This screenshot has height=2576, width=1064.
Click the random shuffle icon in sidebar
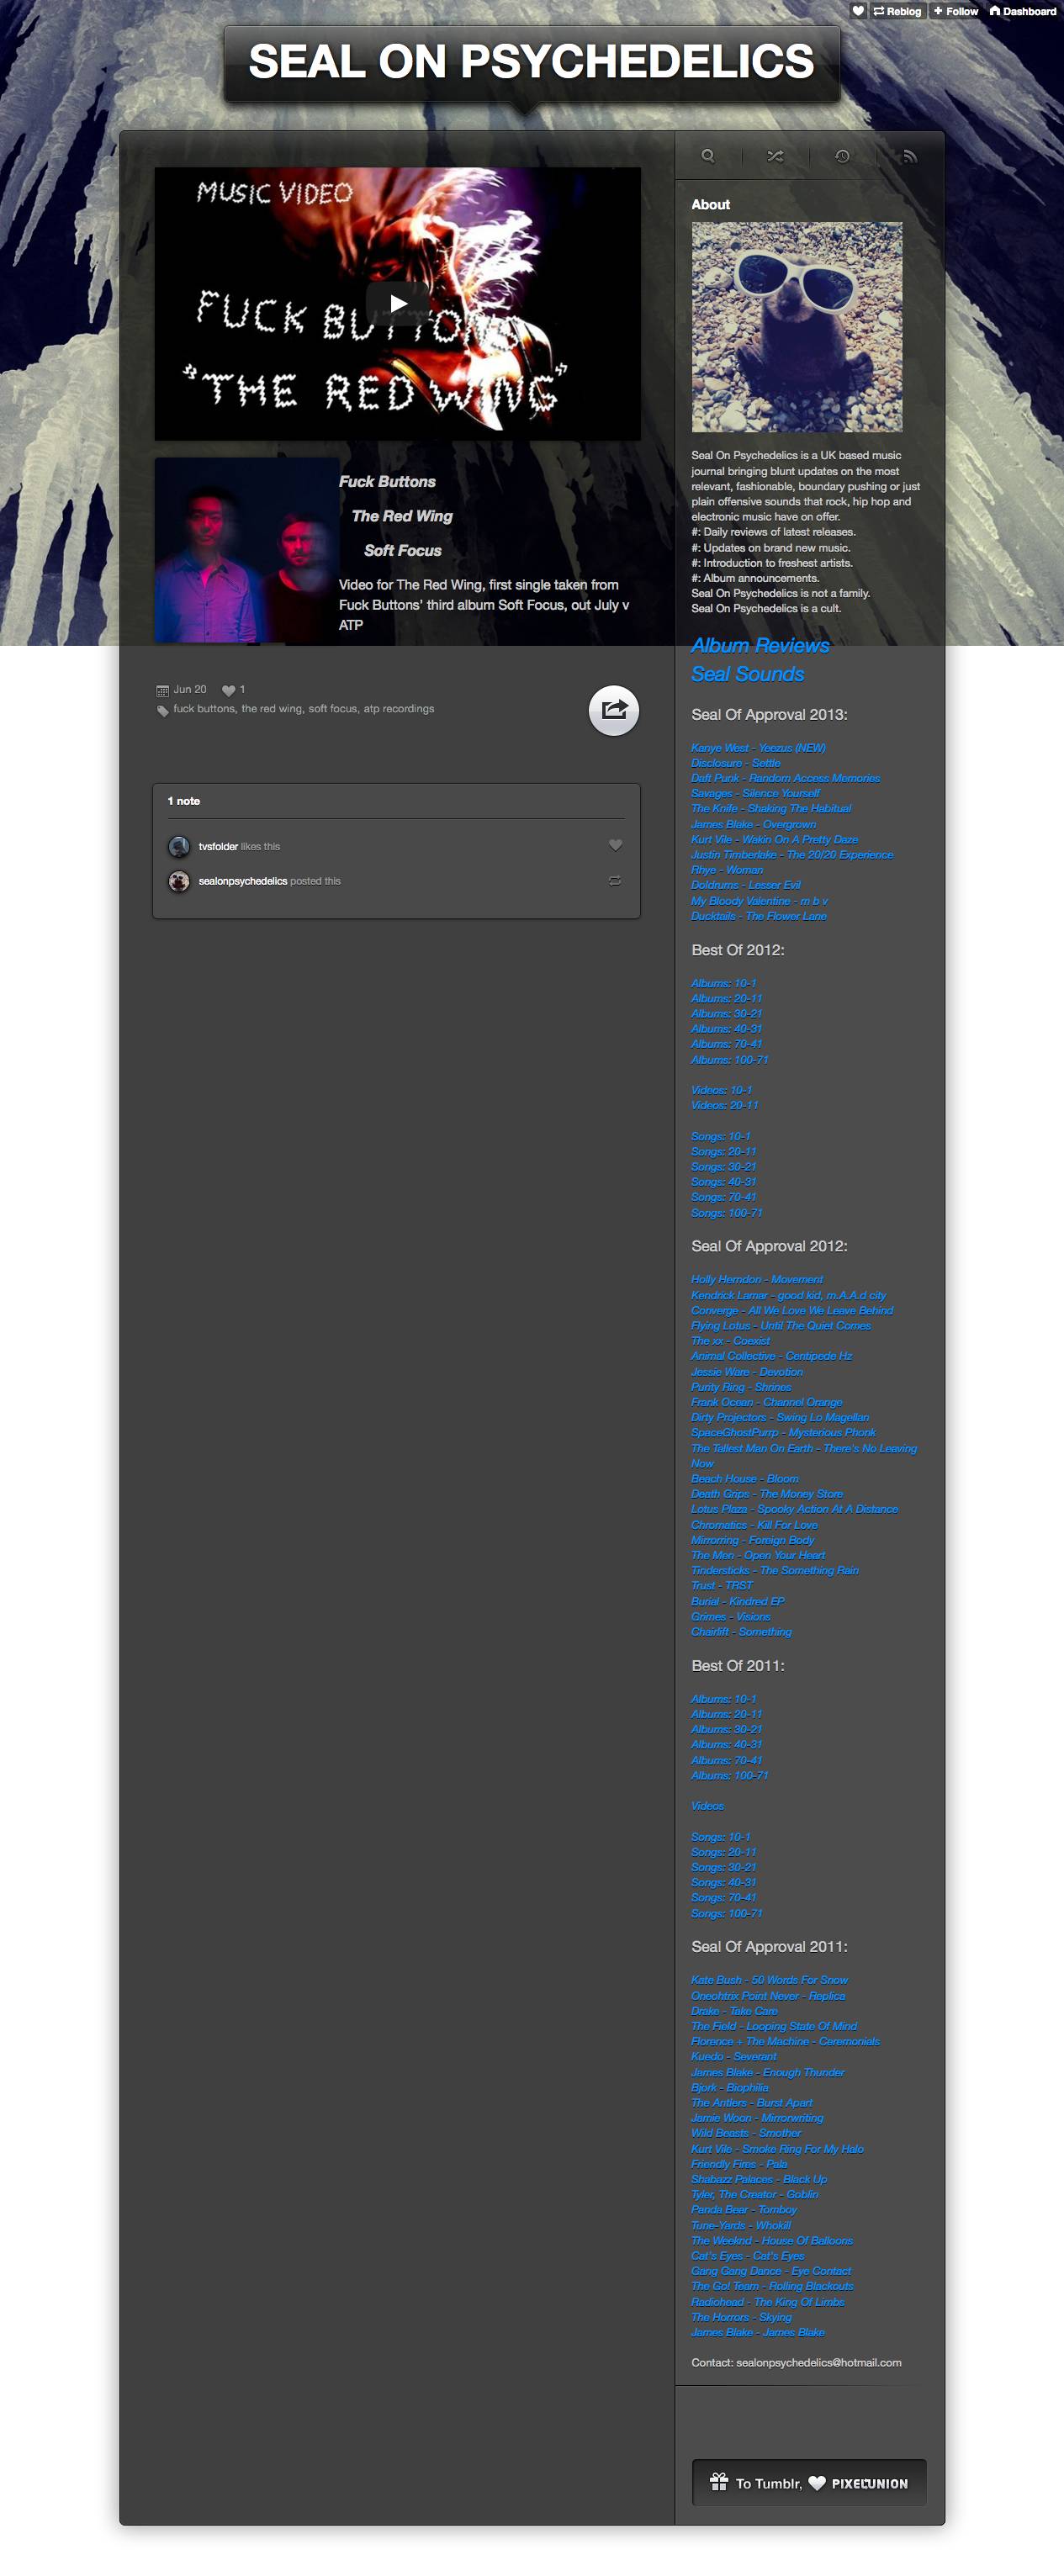775,156
